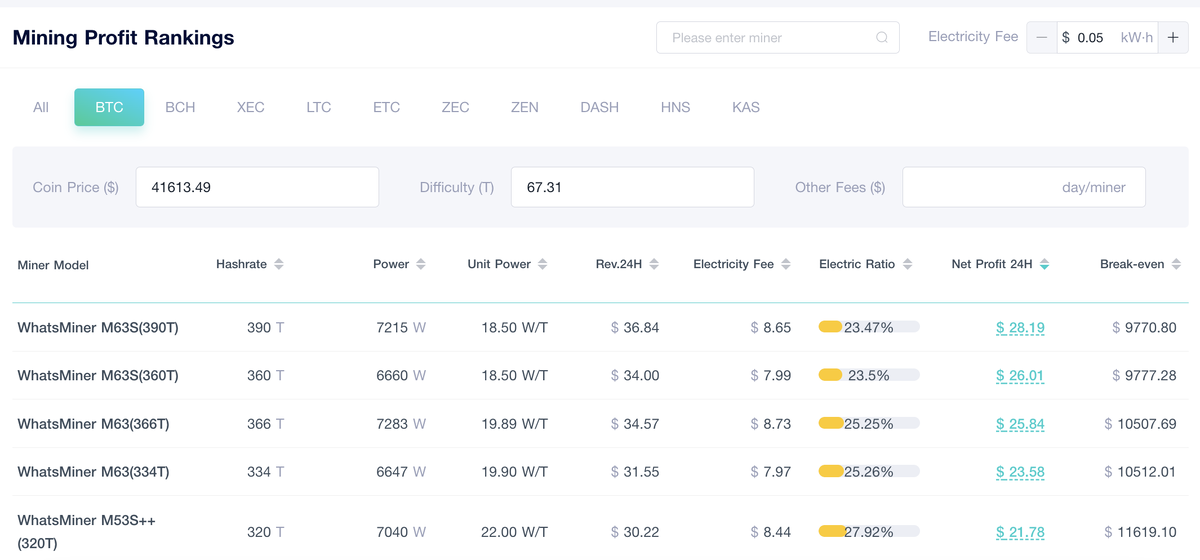Screen dimensions: 1200x560
Task: Open net profit $ 26.01 link
Action: click(x=1020, y=376)
